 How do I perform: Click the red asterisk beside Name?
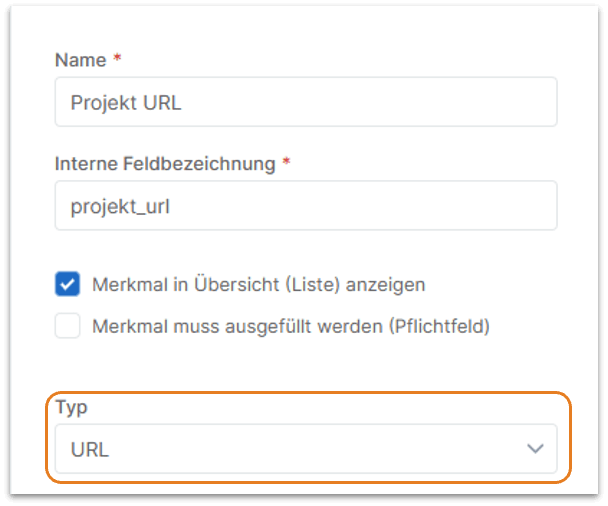pyautogui.click(x=116, y=60)
